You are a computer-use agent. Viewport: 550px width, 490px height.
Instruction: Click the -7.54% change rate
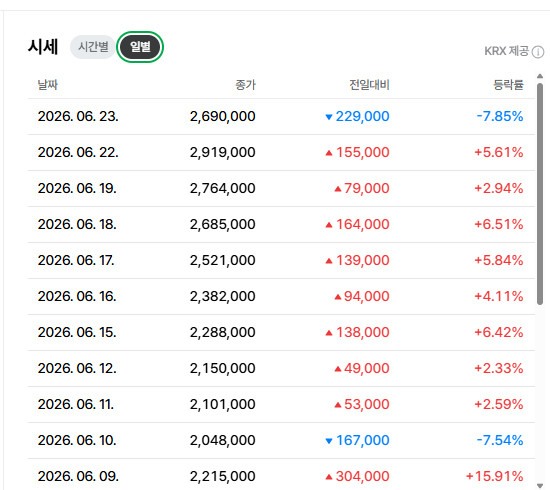[500, 440]
